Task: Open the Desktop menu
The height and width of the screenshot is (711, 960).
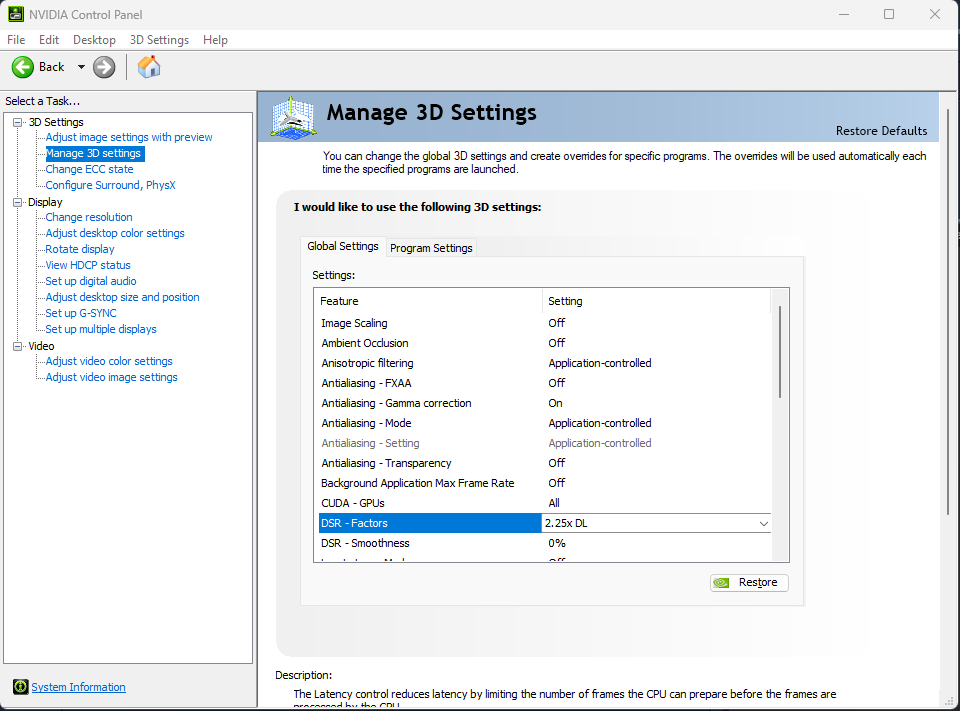Action: (x=94, y=40)
